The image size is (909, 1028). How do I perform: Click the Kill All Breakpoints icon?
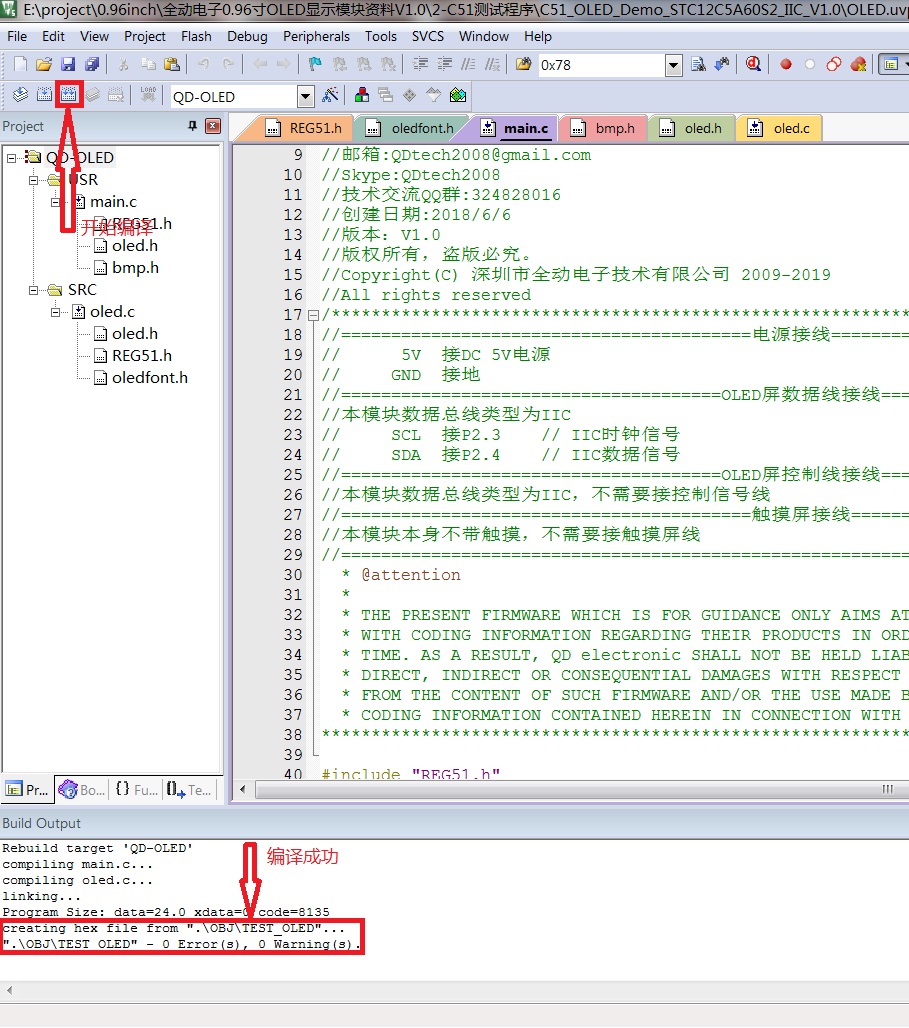coord(858,65)
